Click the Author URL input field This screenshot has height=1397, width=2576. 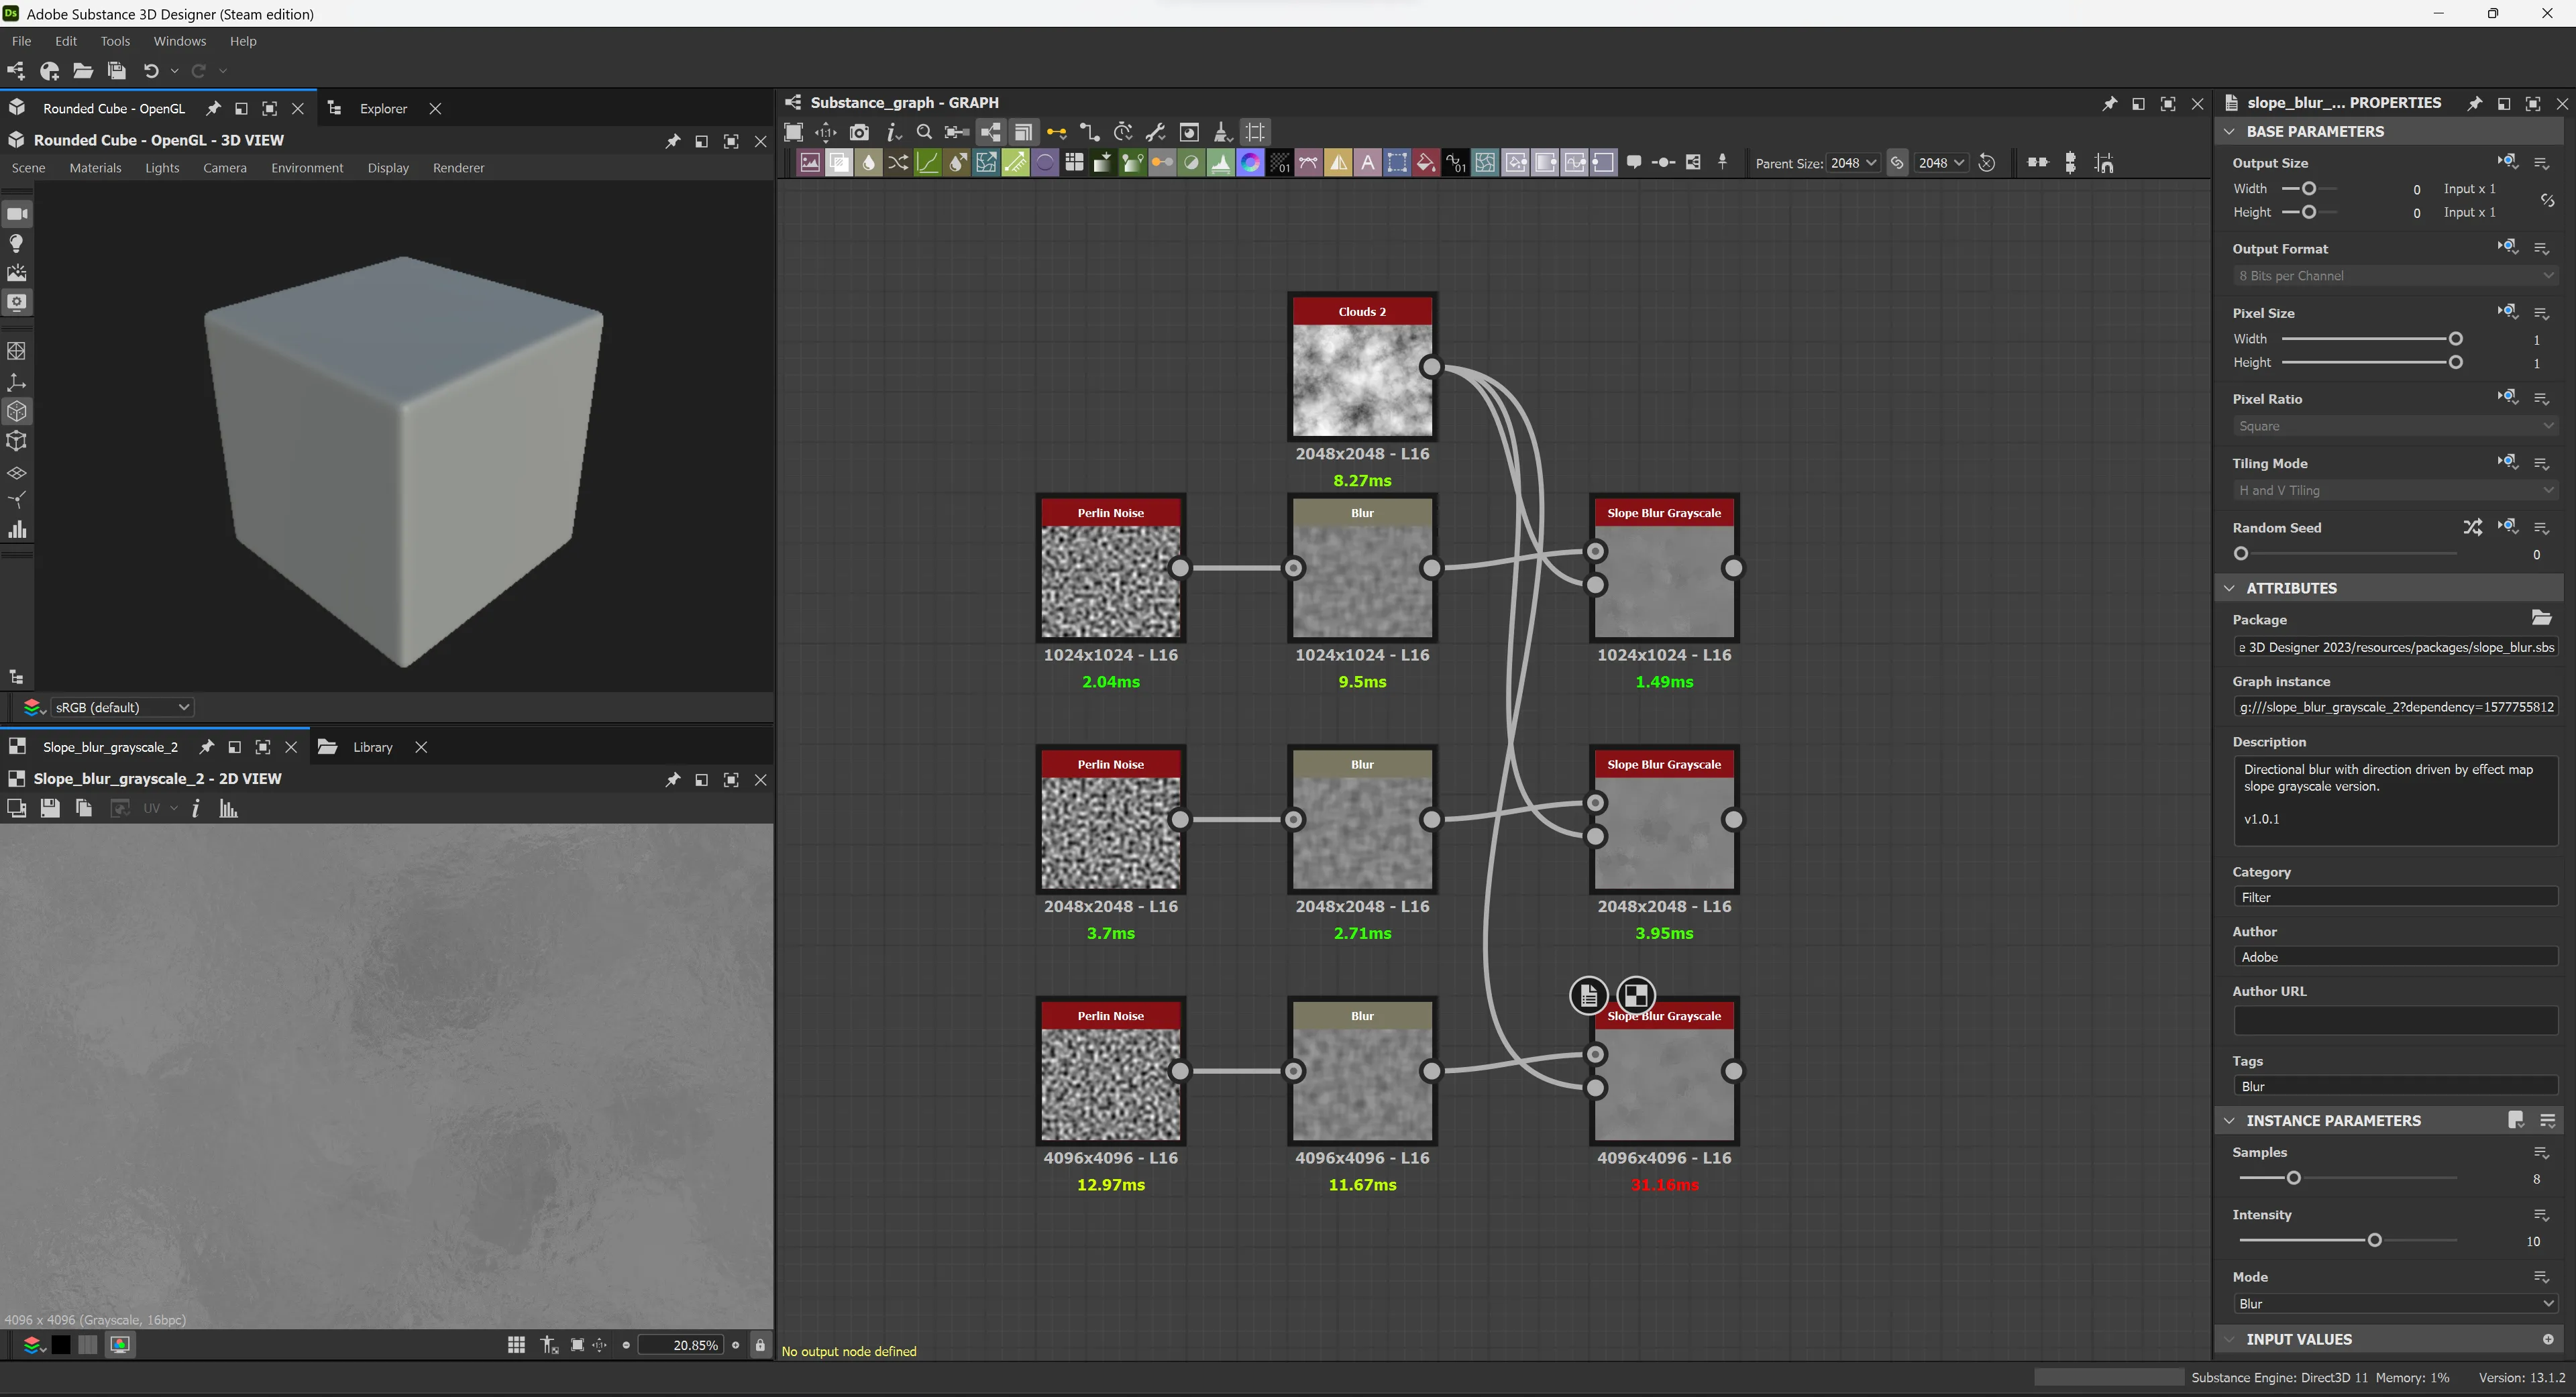tap(2396, 1021)
